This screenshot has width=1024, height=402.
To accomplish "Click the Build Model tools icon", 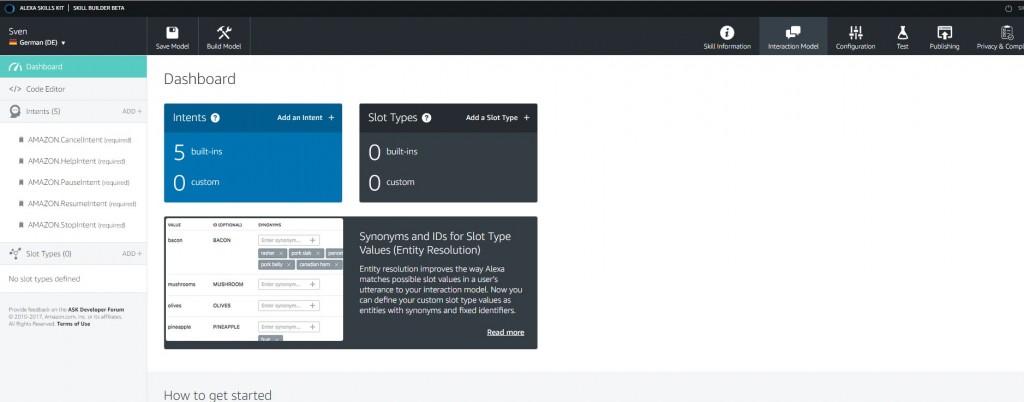I will [223, 32].
